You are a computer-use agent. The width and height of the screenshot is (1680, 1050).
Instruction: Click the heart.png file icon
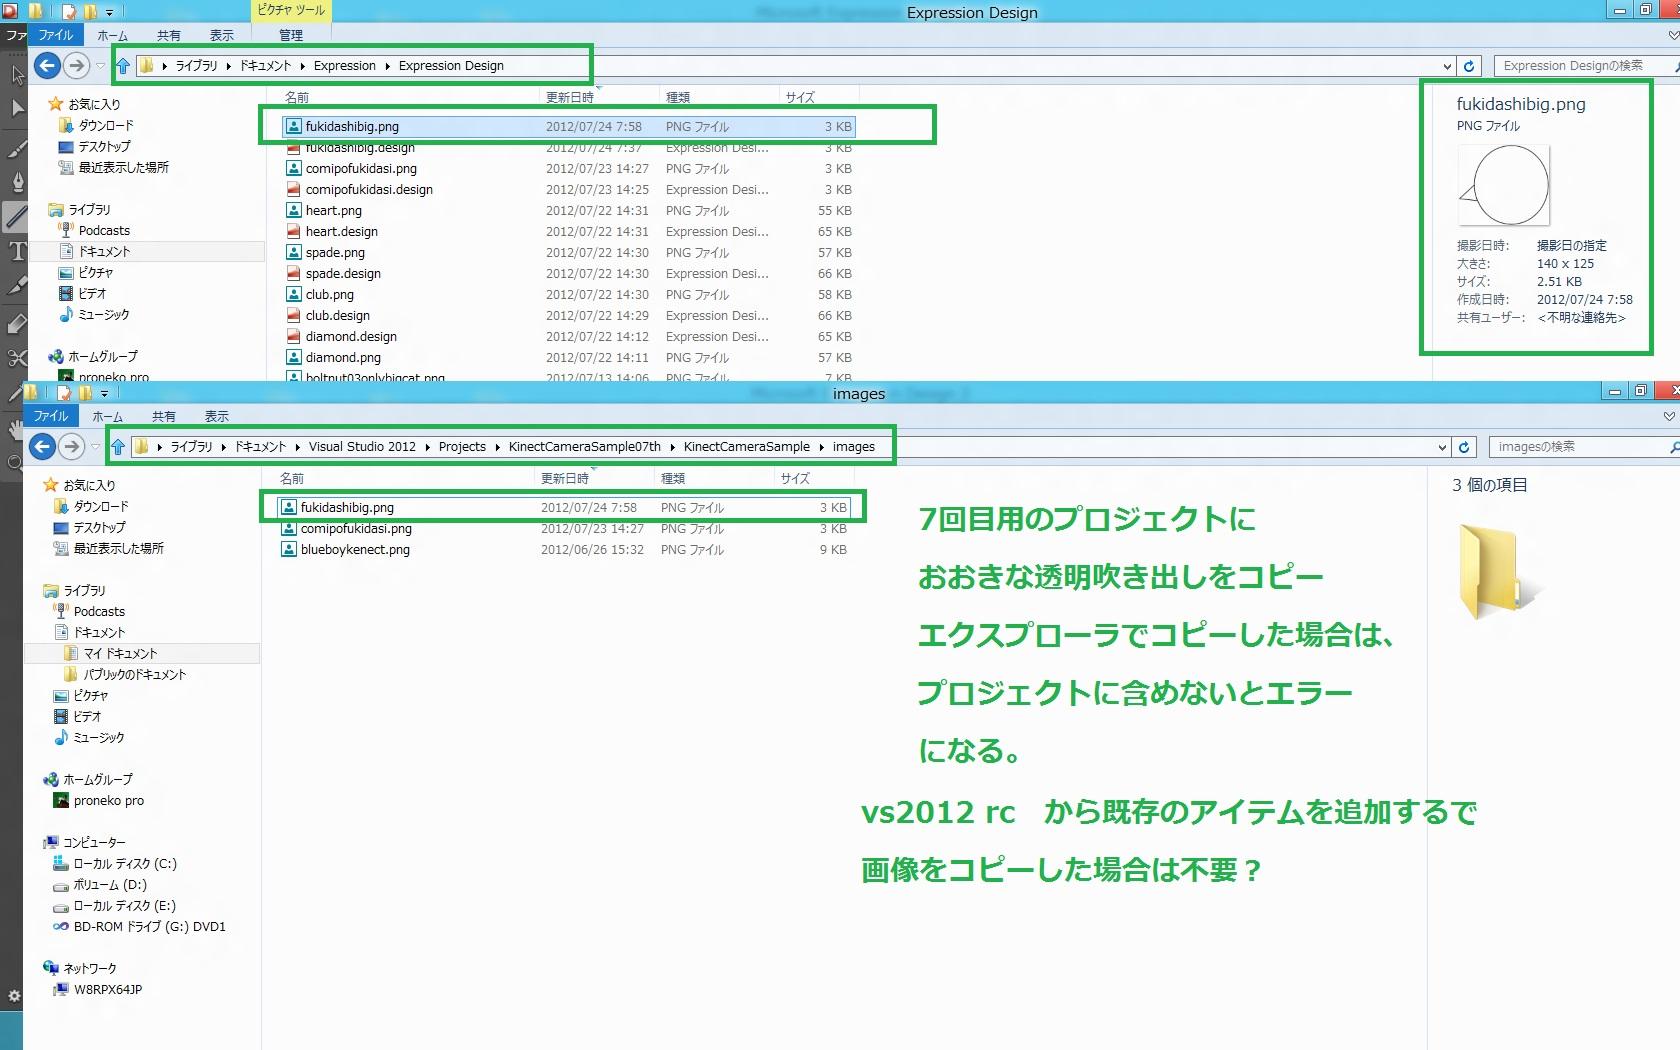point(294,211)
